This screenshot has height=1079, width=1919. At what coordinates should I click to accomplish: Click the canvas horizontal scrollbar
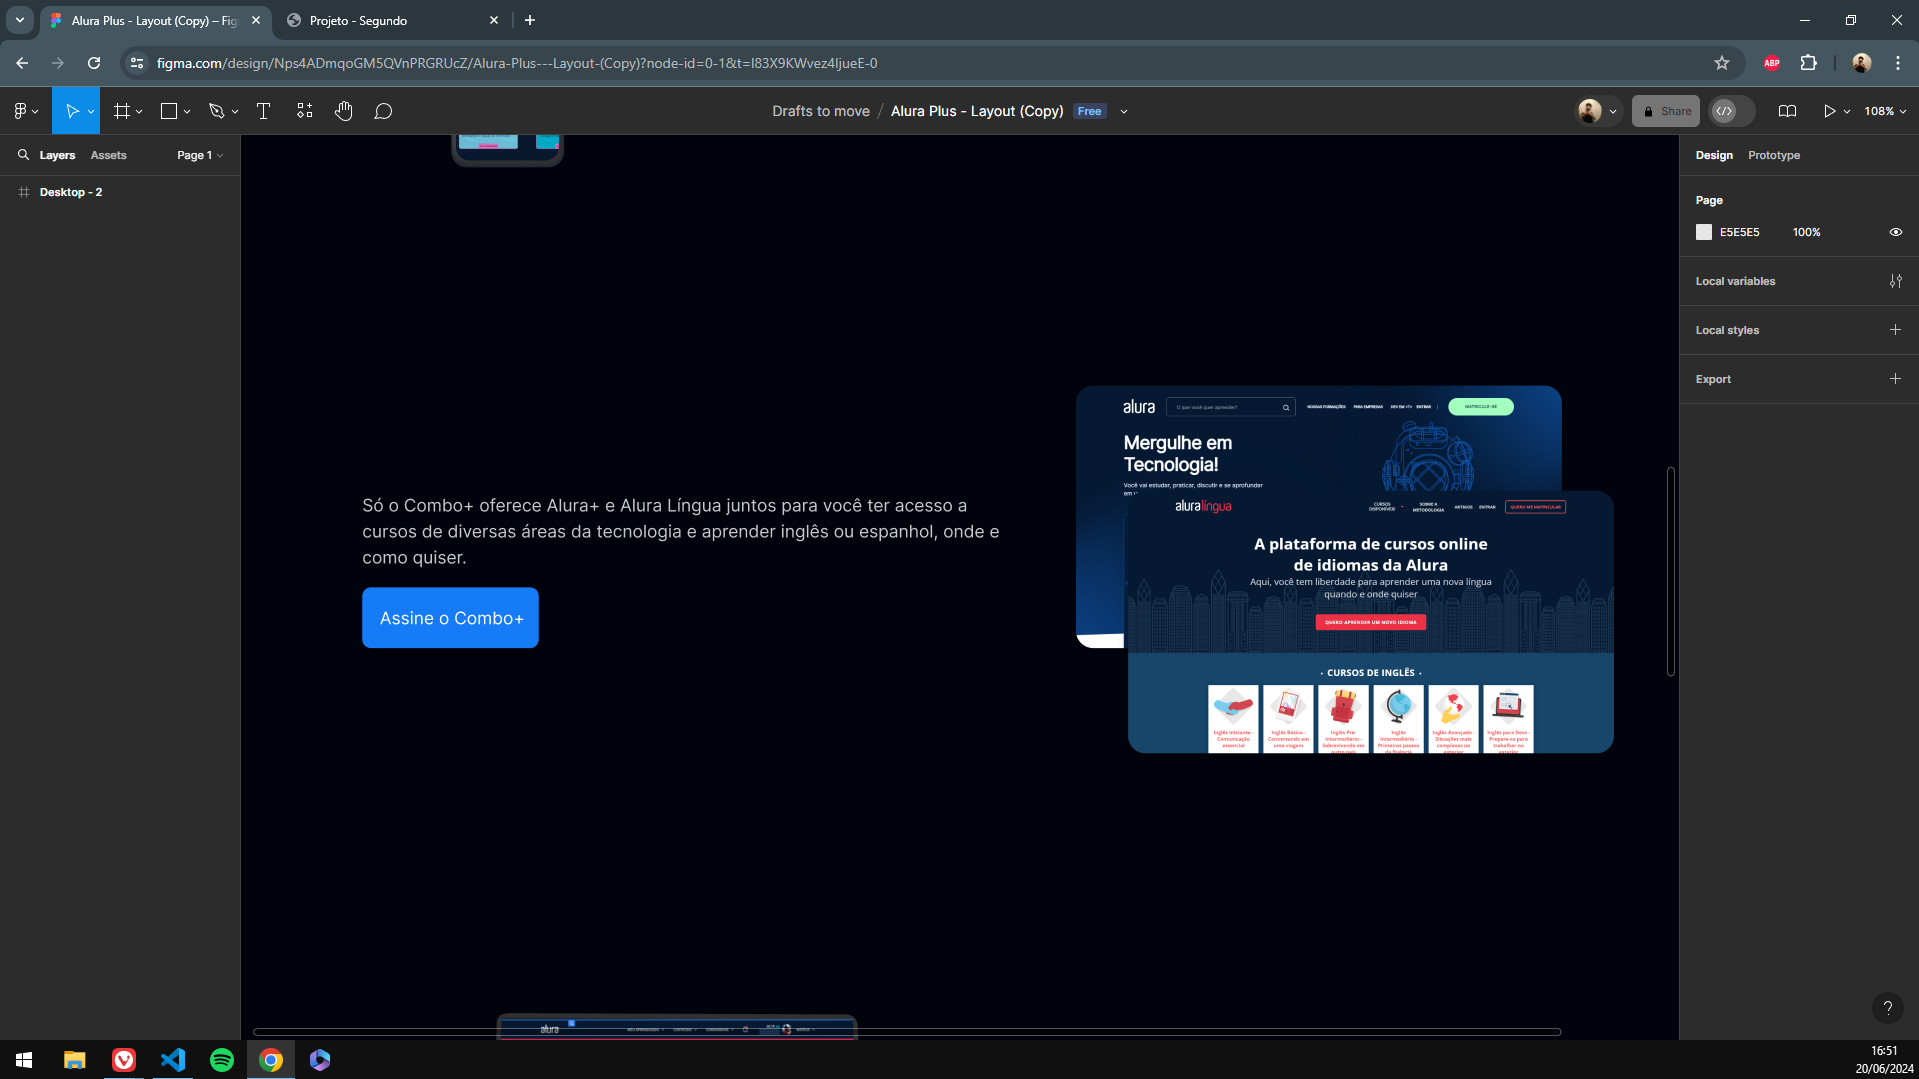point(907,1031)
